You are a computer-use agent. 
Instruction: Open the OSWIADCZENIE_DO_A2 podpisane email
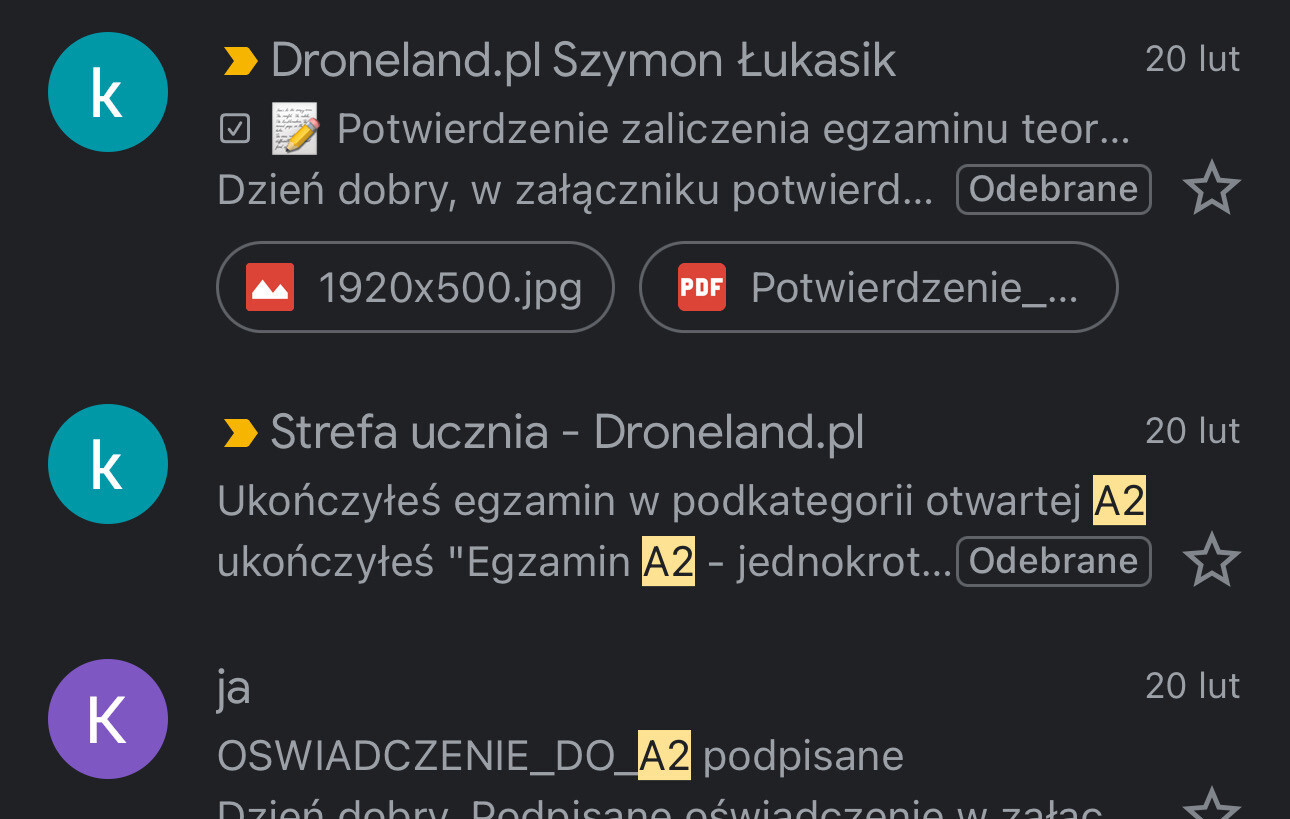[560, 756]
